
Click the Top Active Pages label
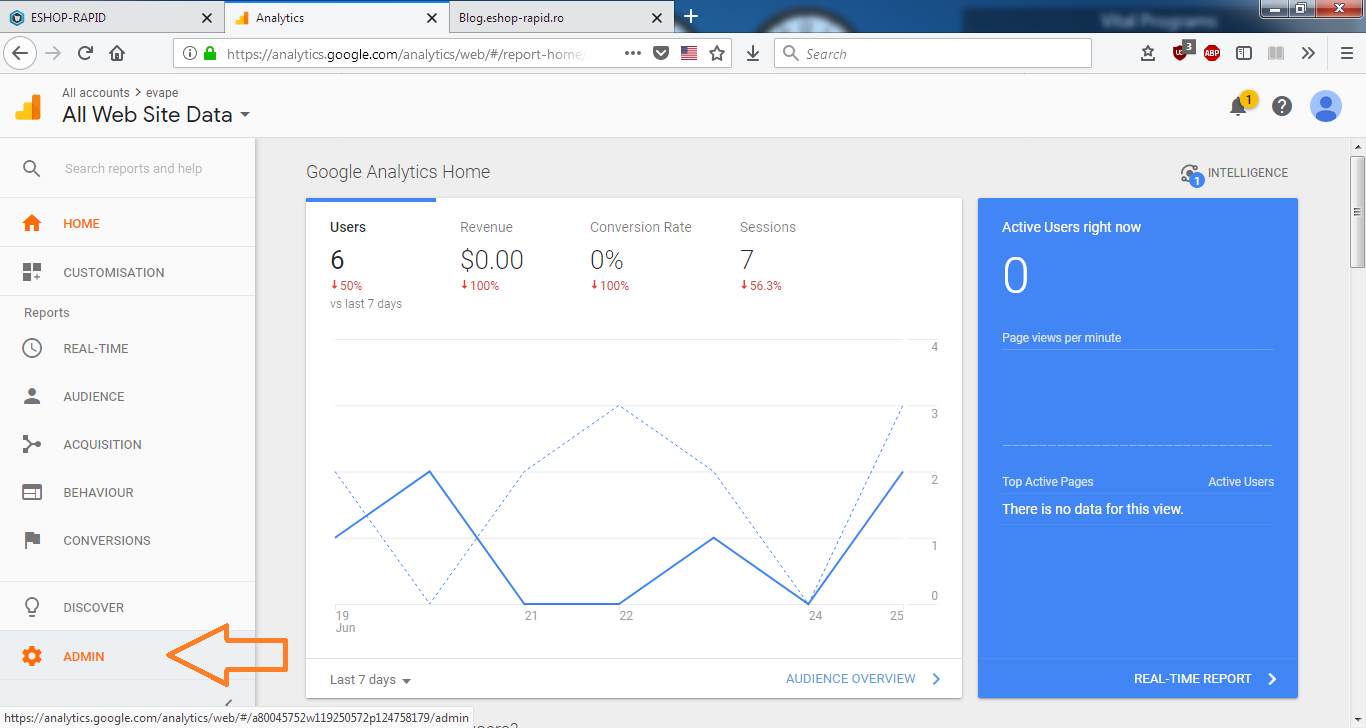coord(1048,482)
